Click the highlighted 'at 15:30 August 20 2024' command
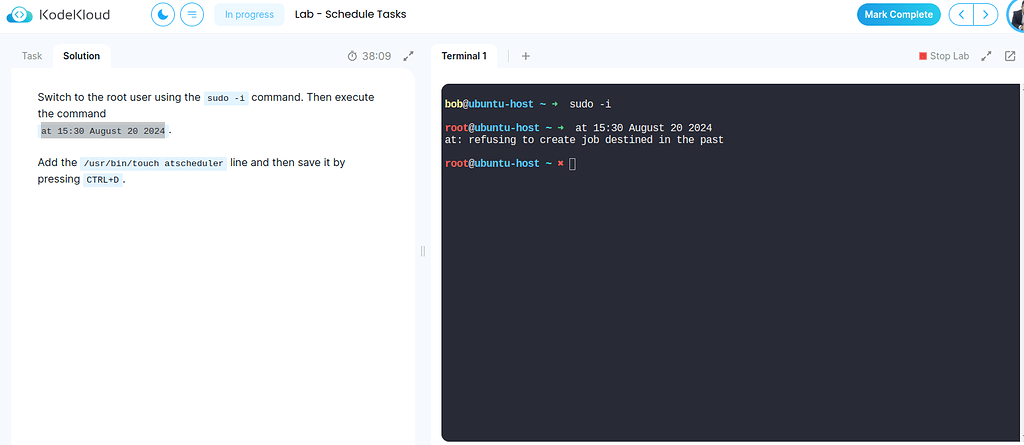Image resolution: width=1024 pixels, height=445 pixels. [102, 131]
